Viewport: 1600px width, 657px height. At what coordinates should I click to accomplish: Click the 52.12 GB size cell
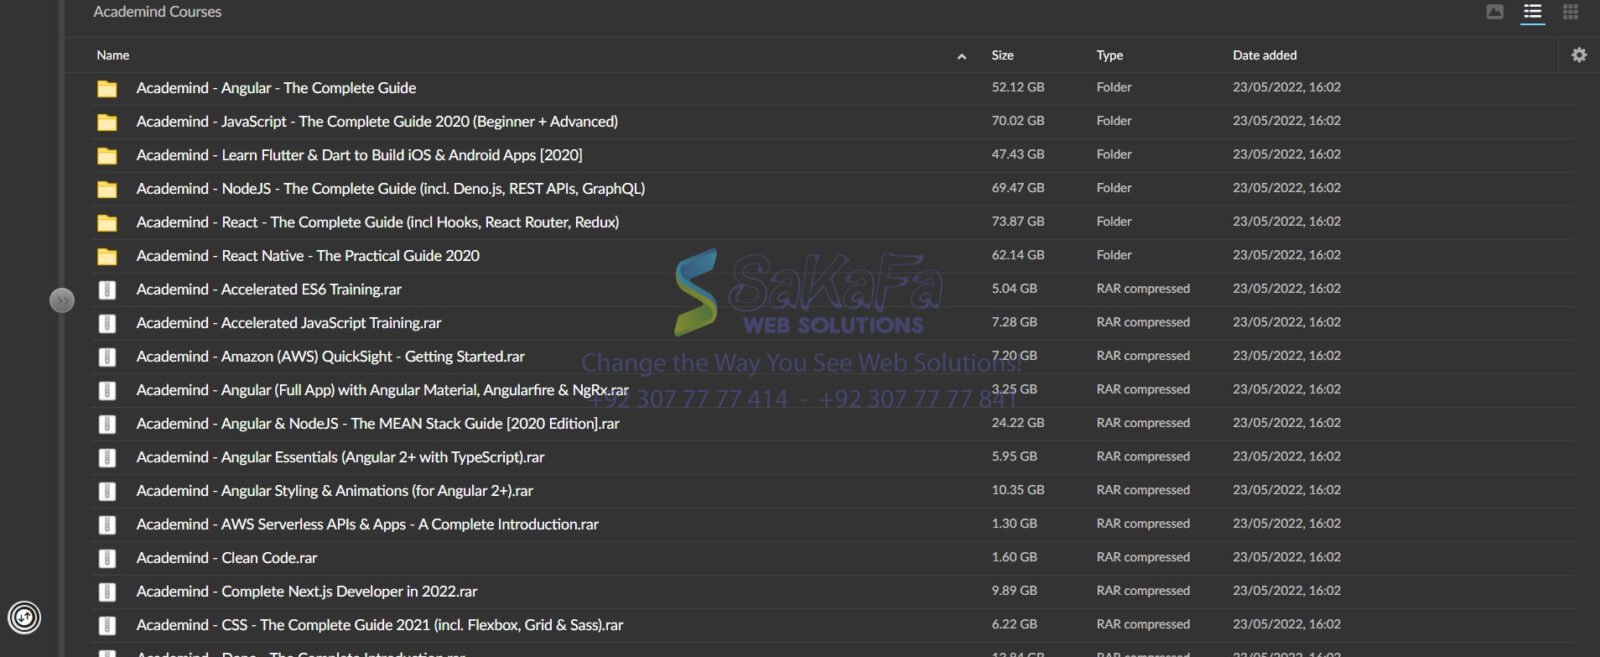click(1017, 87)
